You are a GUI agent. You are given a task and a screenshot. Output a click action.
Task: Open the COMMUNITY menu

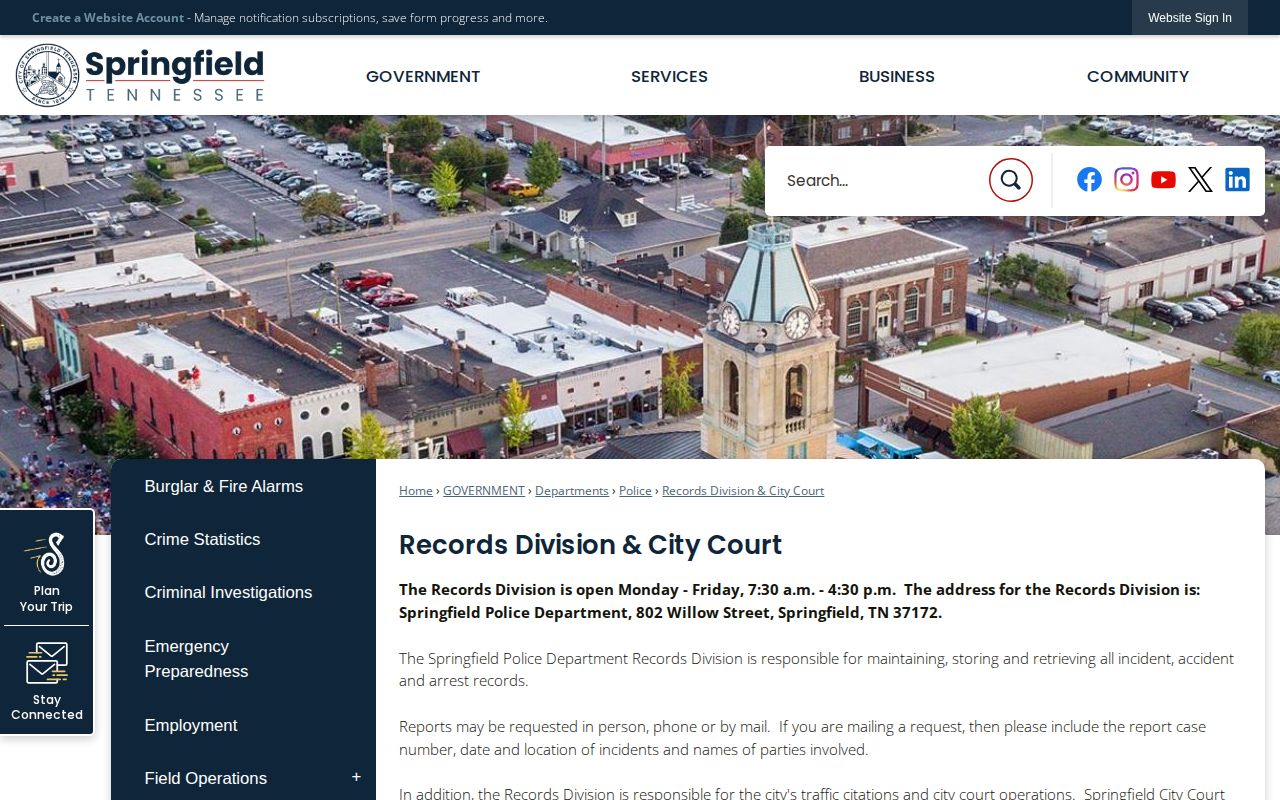(1138, 76)
